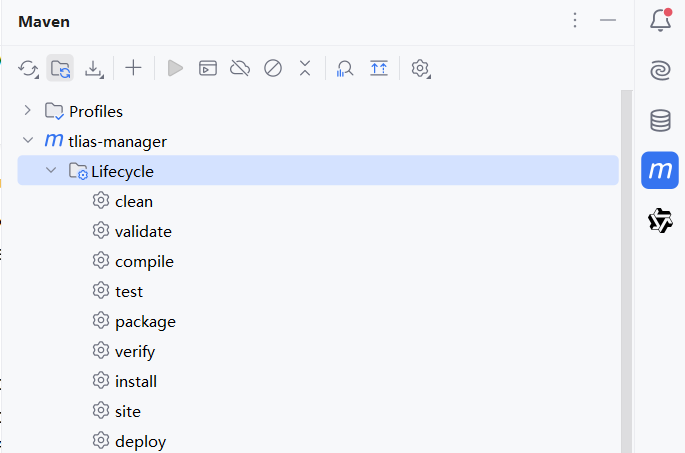Run Maven build play icon
685x453 pixels.
click(175, 68)
